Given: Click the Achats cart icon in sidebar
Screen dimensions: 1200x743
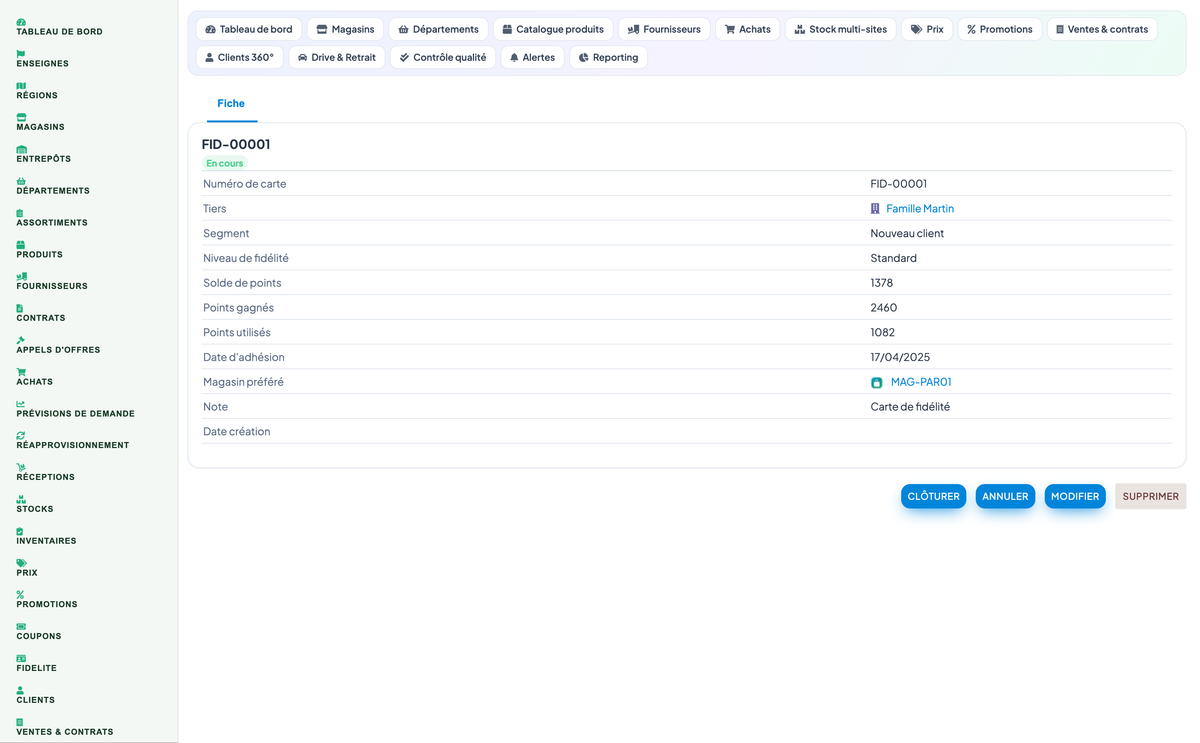Looking at the screenshot, I should pyautogui.click(x=21, y=372).
